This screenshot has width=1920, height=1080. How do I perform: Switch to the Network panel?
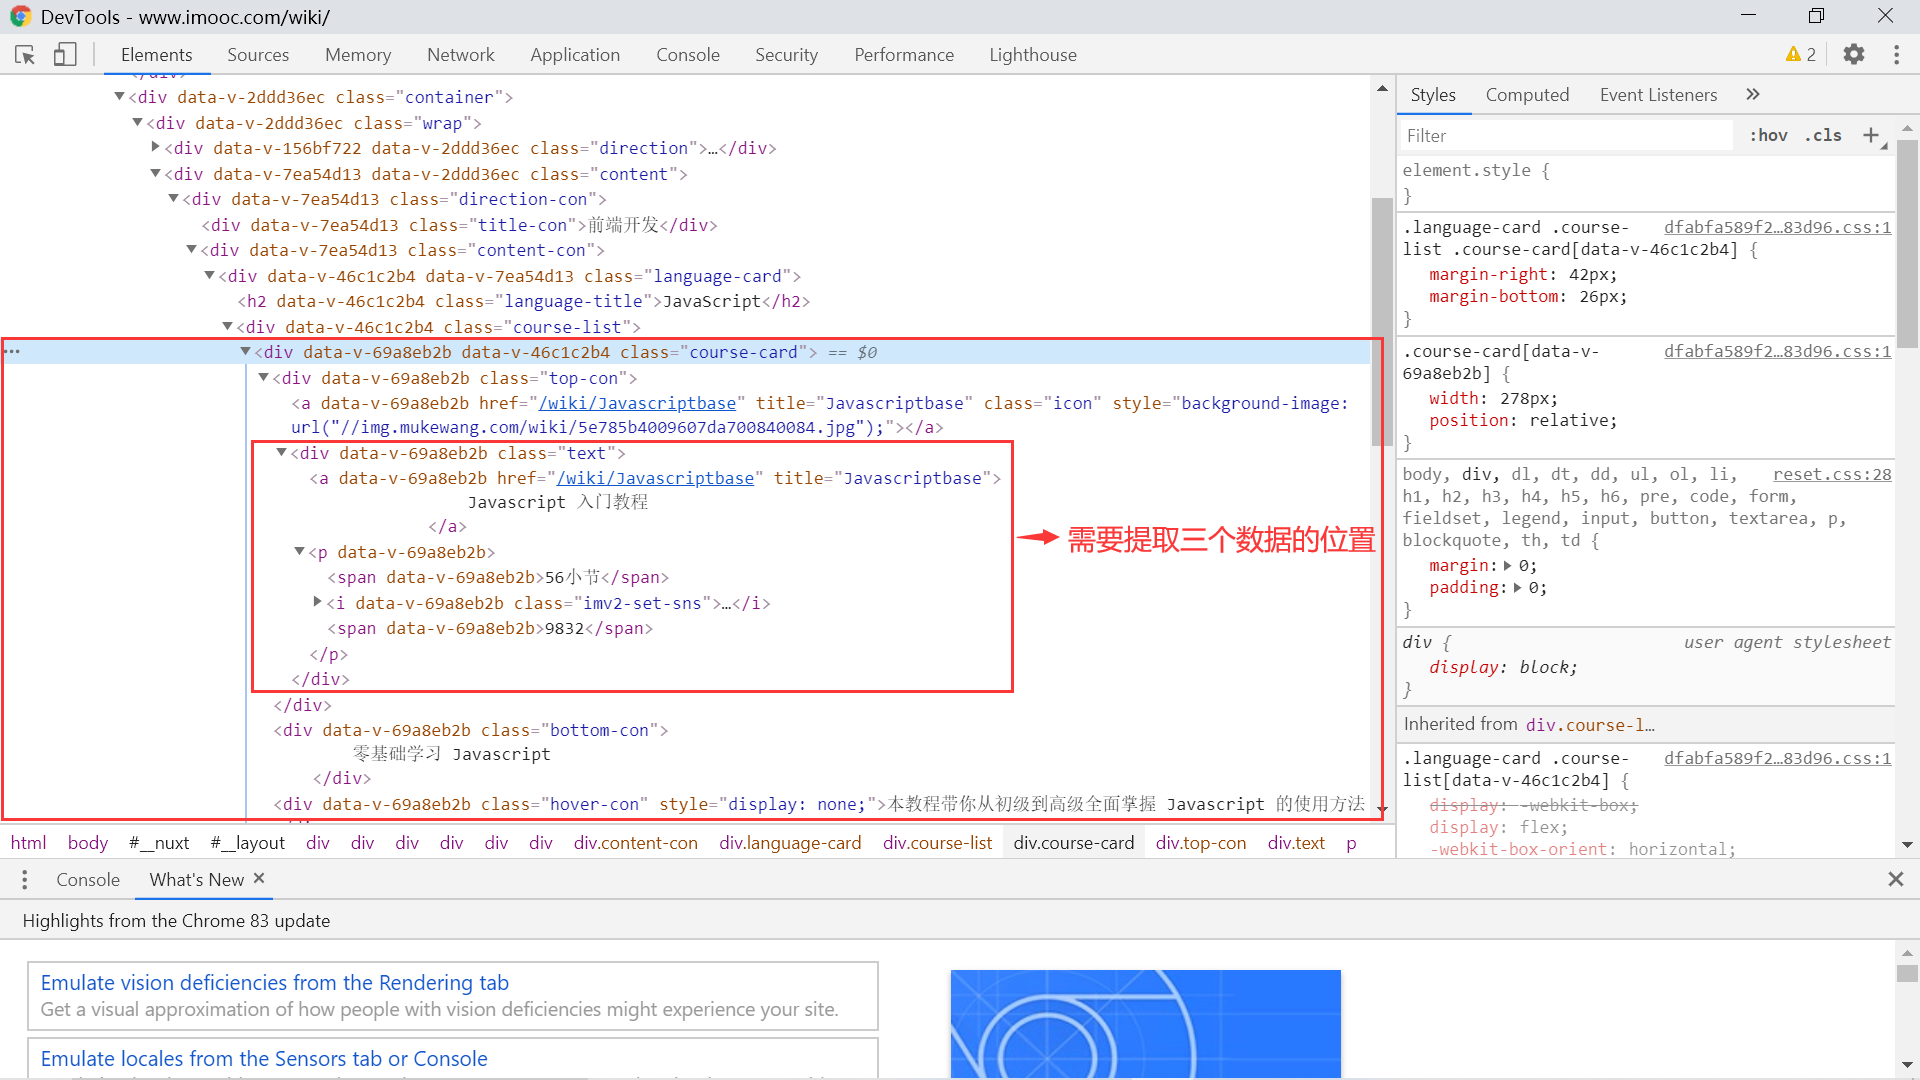tap(460, 55)
